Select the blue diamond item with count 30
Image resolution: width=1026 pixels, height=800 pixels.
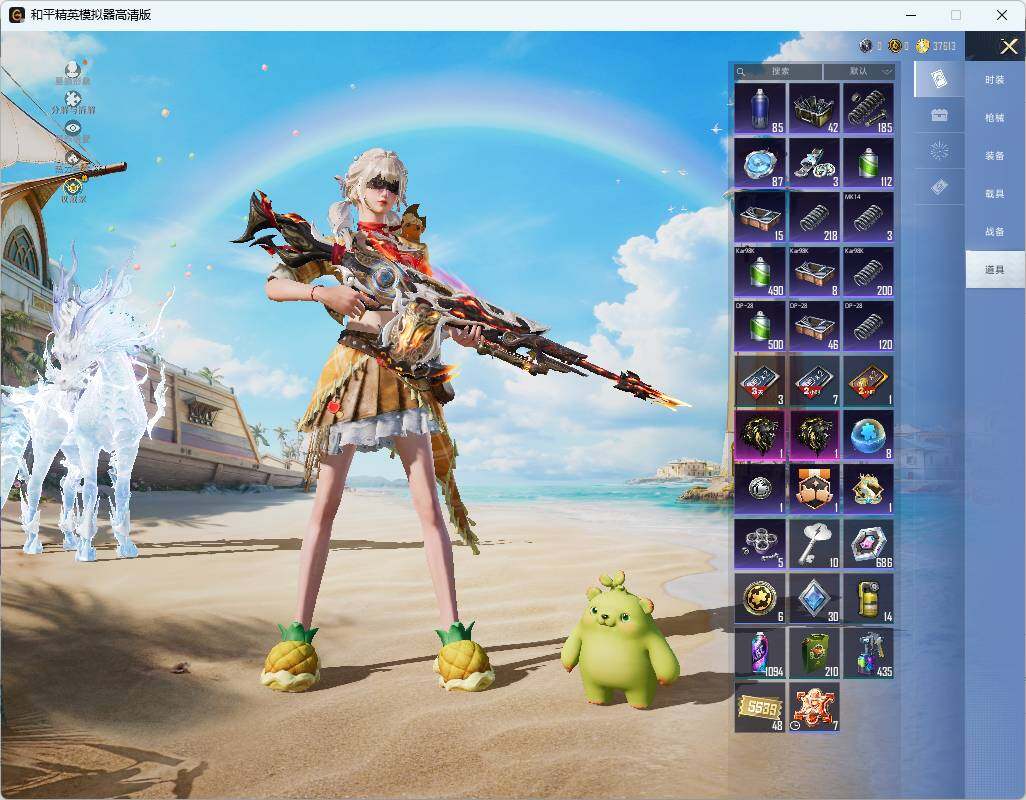[814, 599]
